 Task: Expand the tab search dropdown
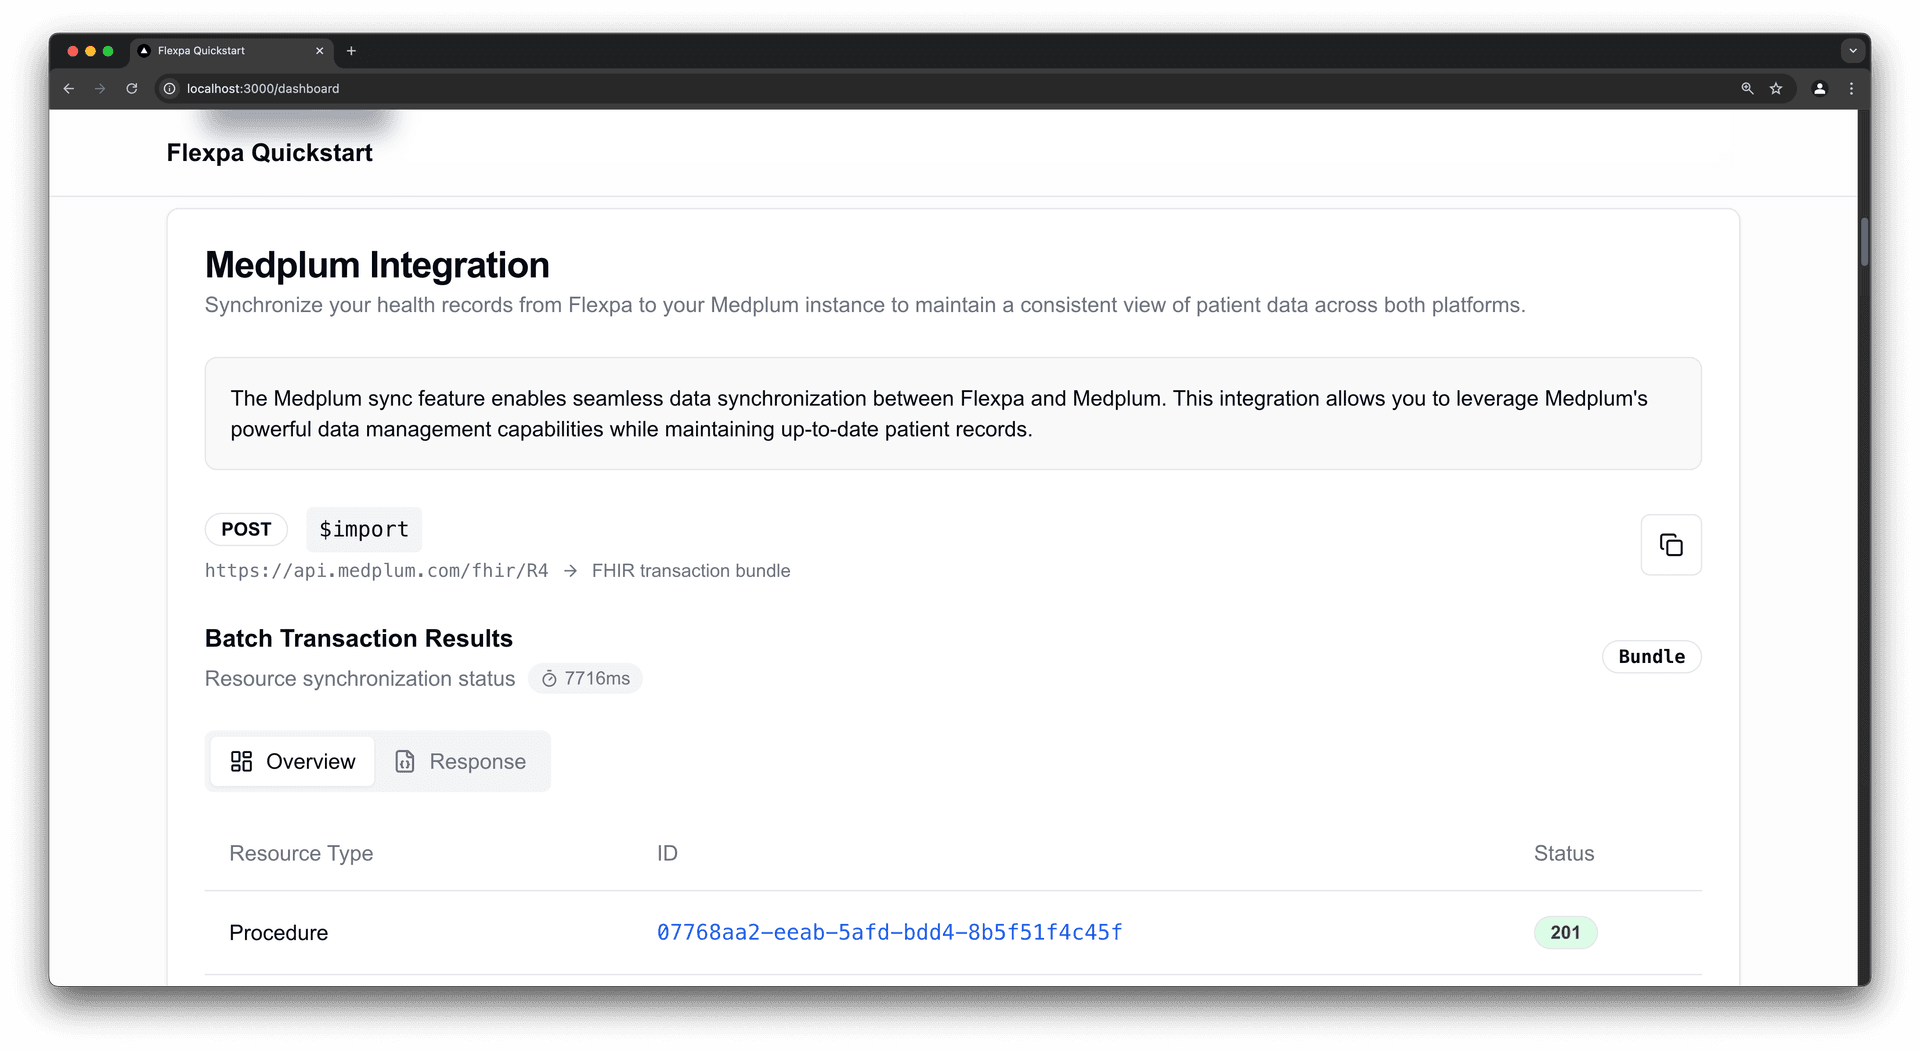click(1852, 51)
